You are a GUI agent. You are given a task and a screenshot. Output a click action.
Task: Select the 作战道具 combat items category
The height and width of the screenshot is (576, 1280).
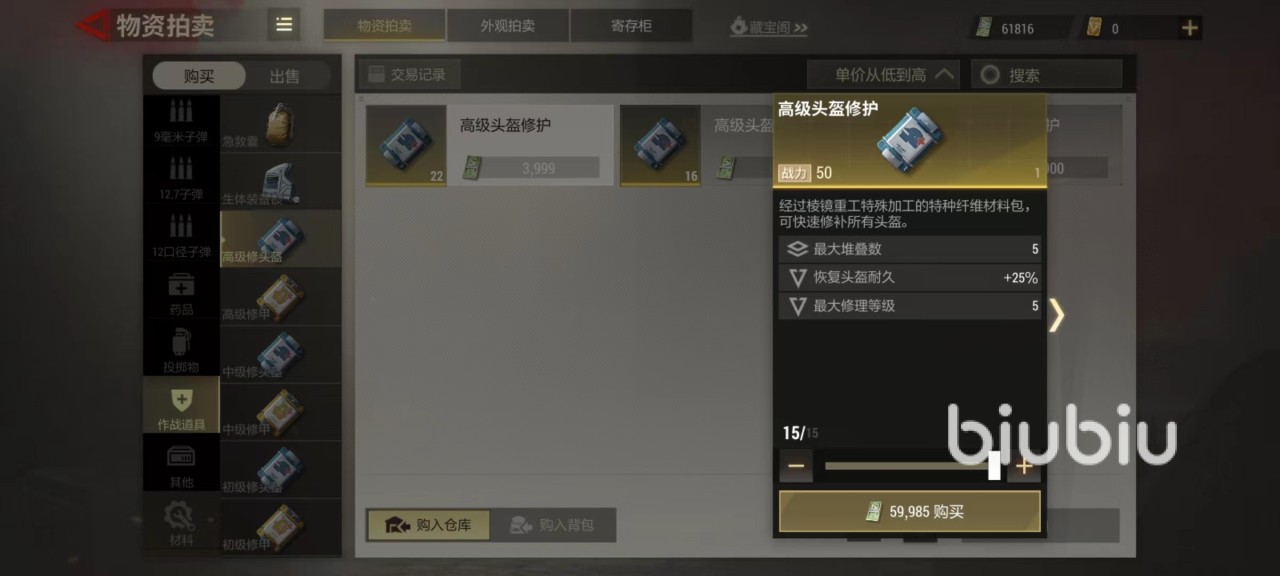coord(181,409)
